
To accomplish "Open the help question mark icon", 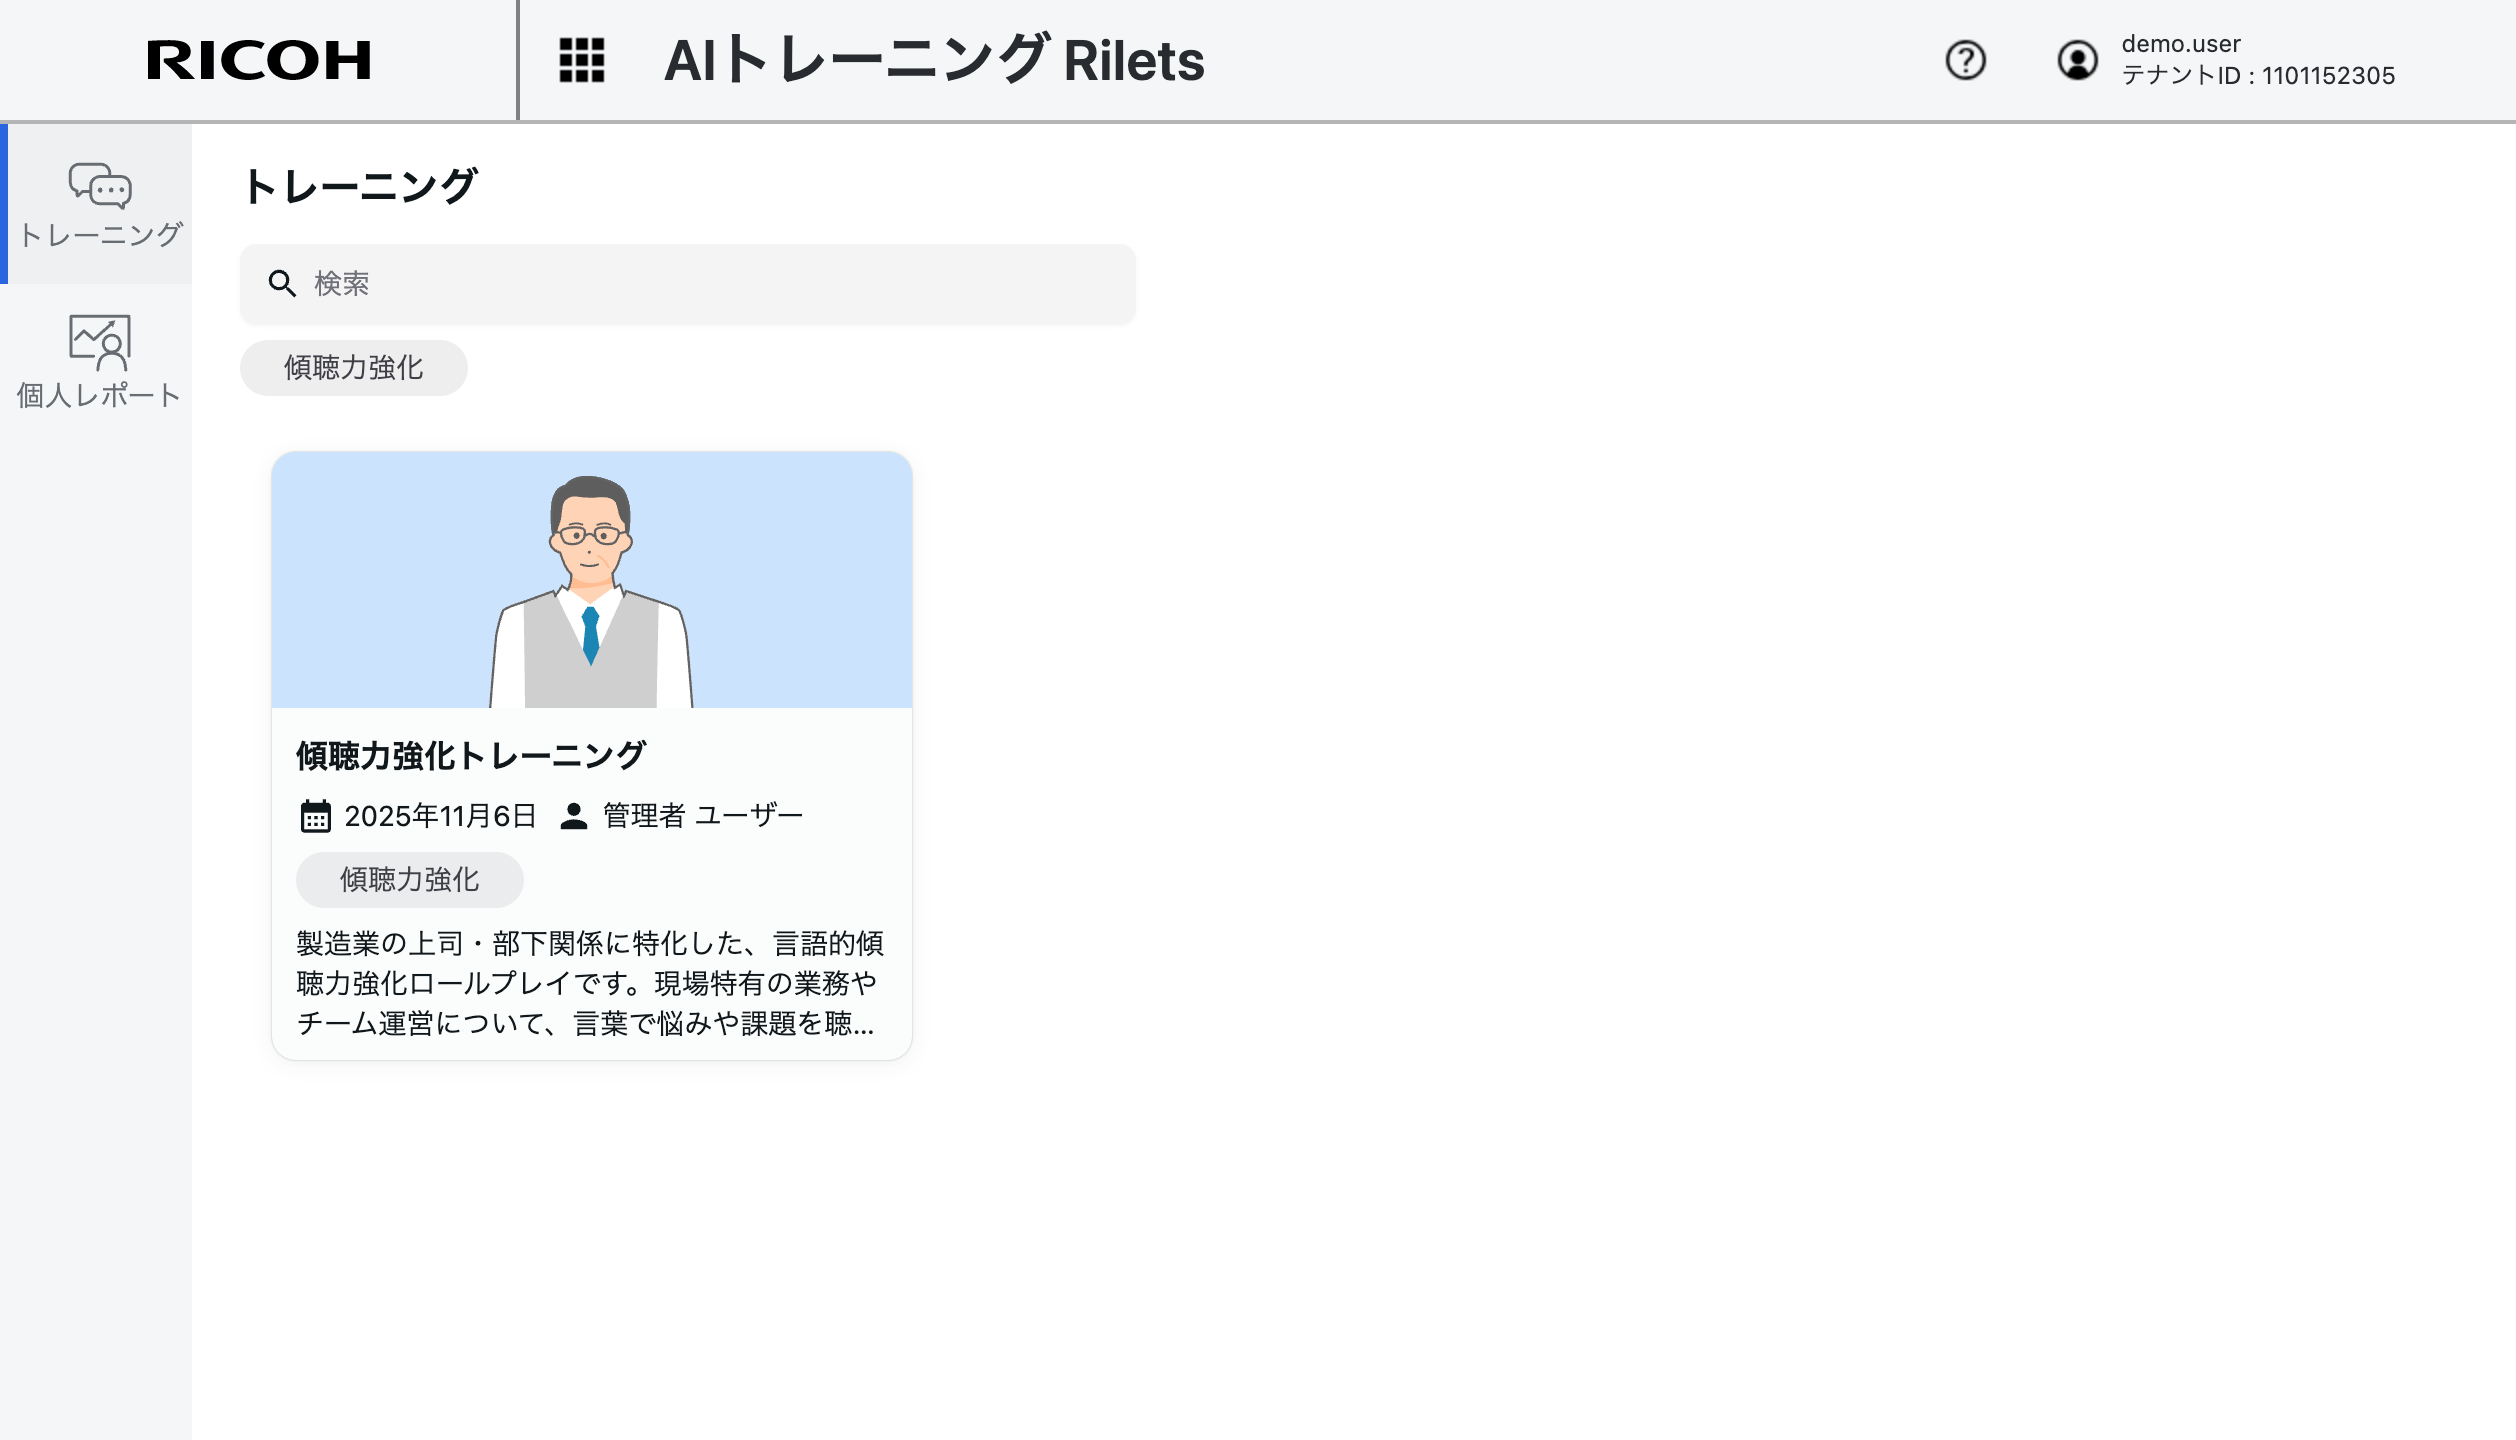I will pyautogui.click(x=1965, y=60).
